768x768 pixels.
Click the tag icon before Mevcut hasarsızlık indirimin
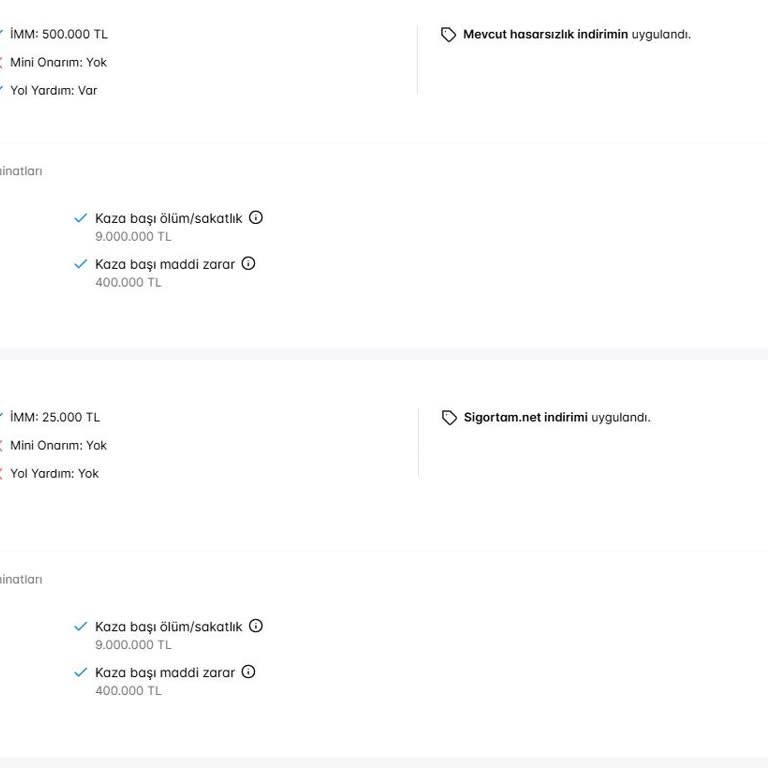click(449, 35)
